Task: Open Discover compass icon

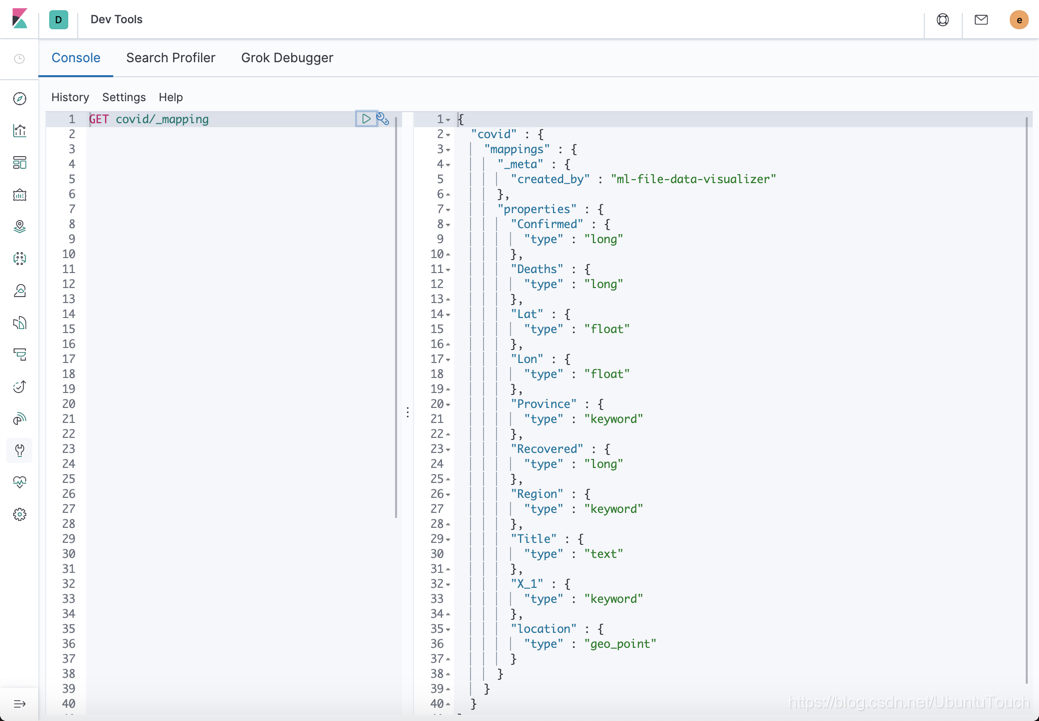Action: (19, 99)
